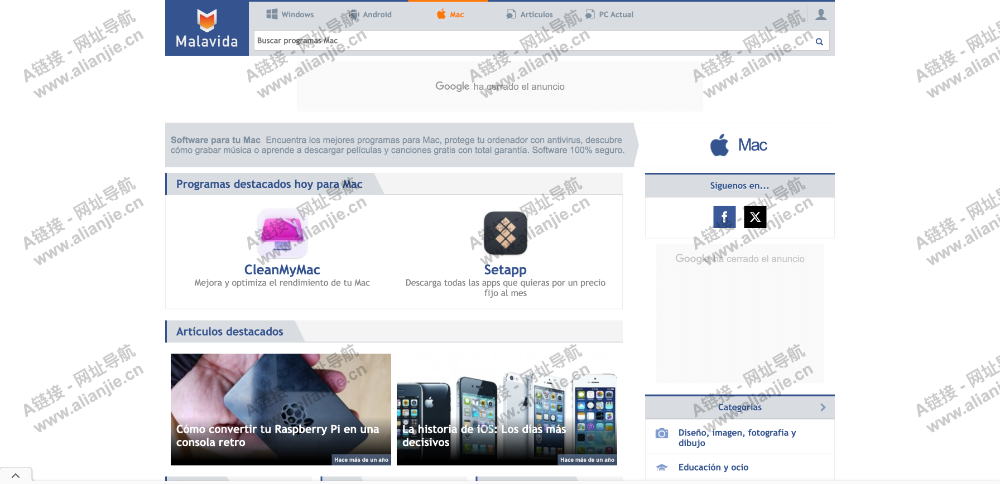Open Diseño, imagen, fotografía y dibujo category

(x=737, y=437)
